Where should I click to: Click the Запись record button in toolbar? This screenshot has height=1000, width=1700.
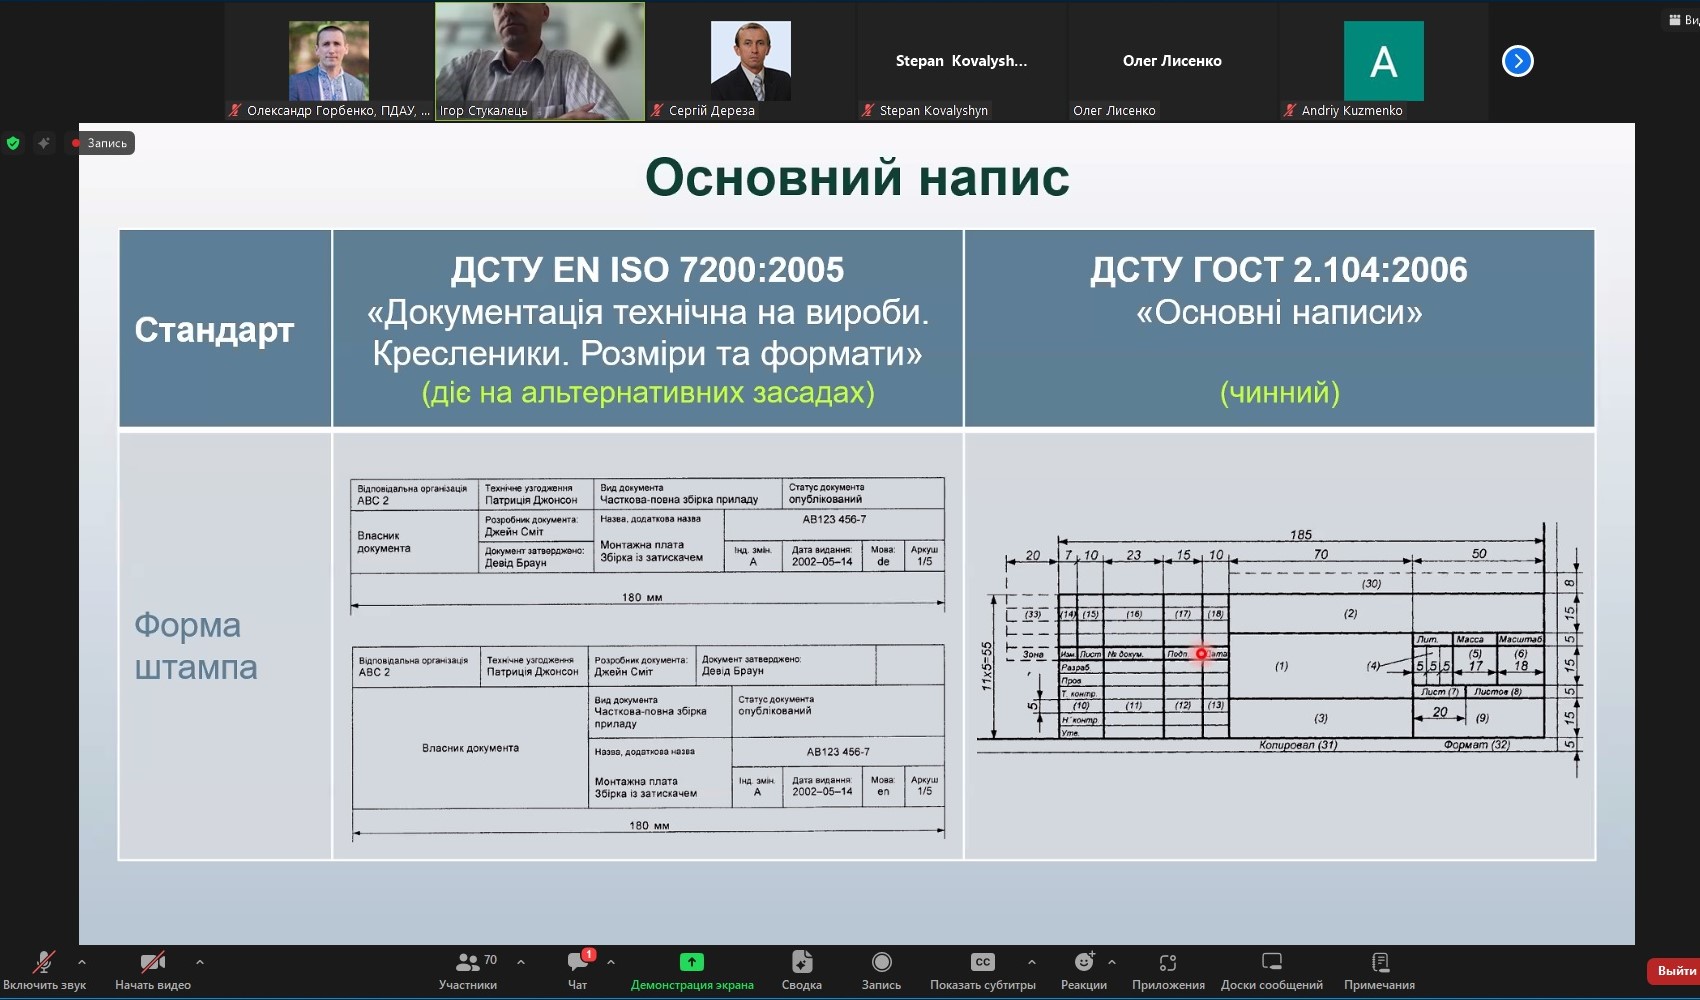pos(881,971)
